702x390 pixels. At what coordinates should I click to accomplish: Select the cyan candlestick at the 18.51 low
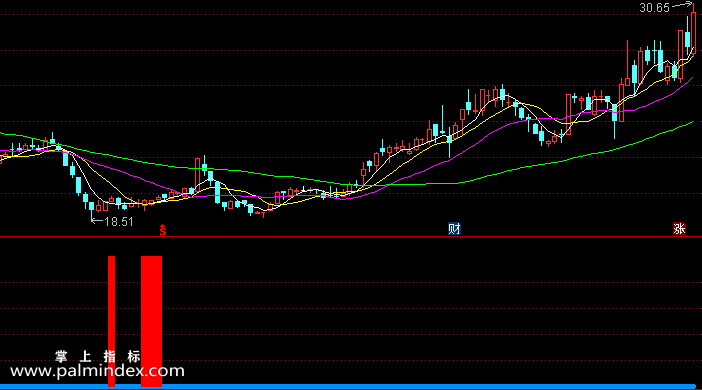click(x=92, y=210)
